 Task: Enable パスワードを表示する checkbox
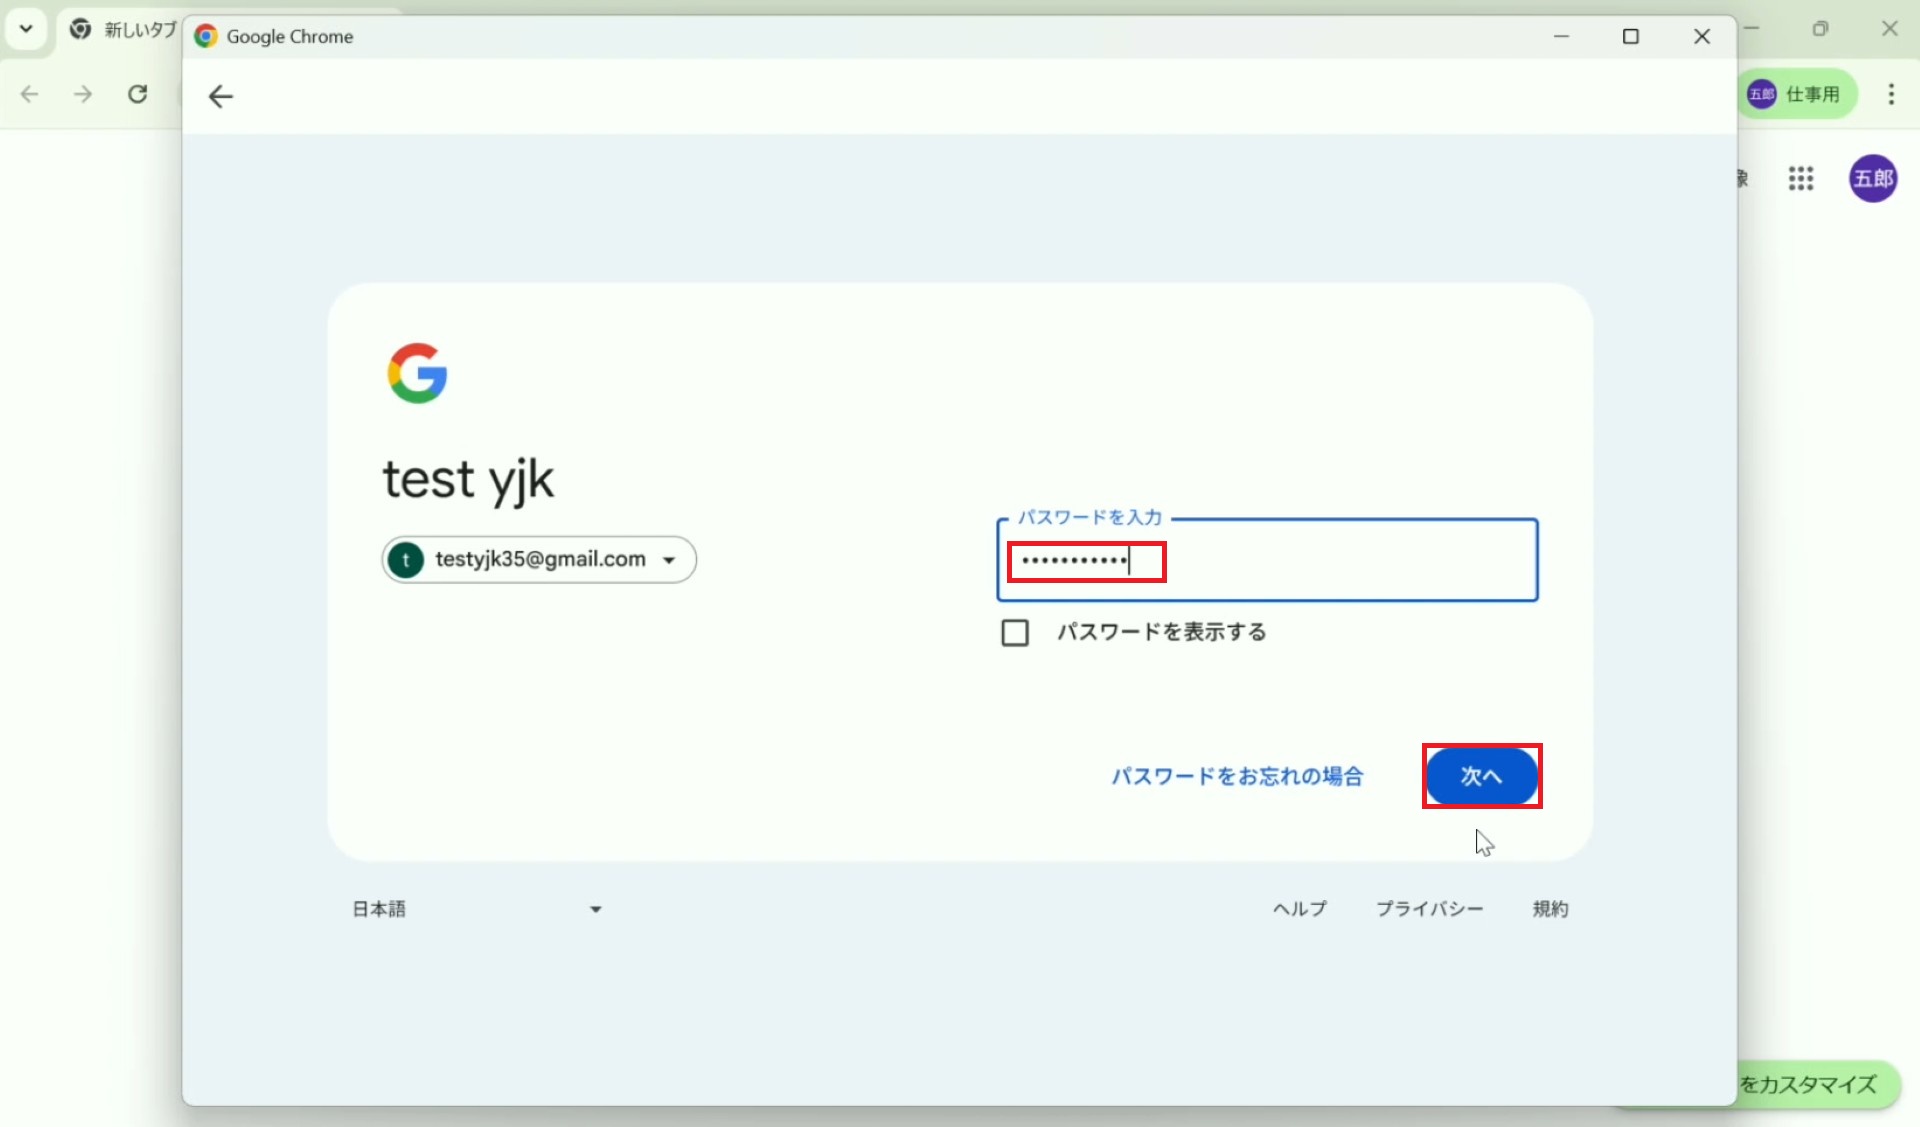click(x=1014, y=633)
